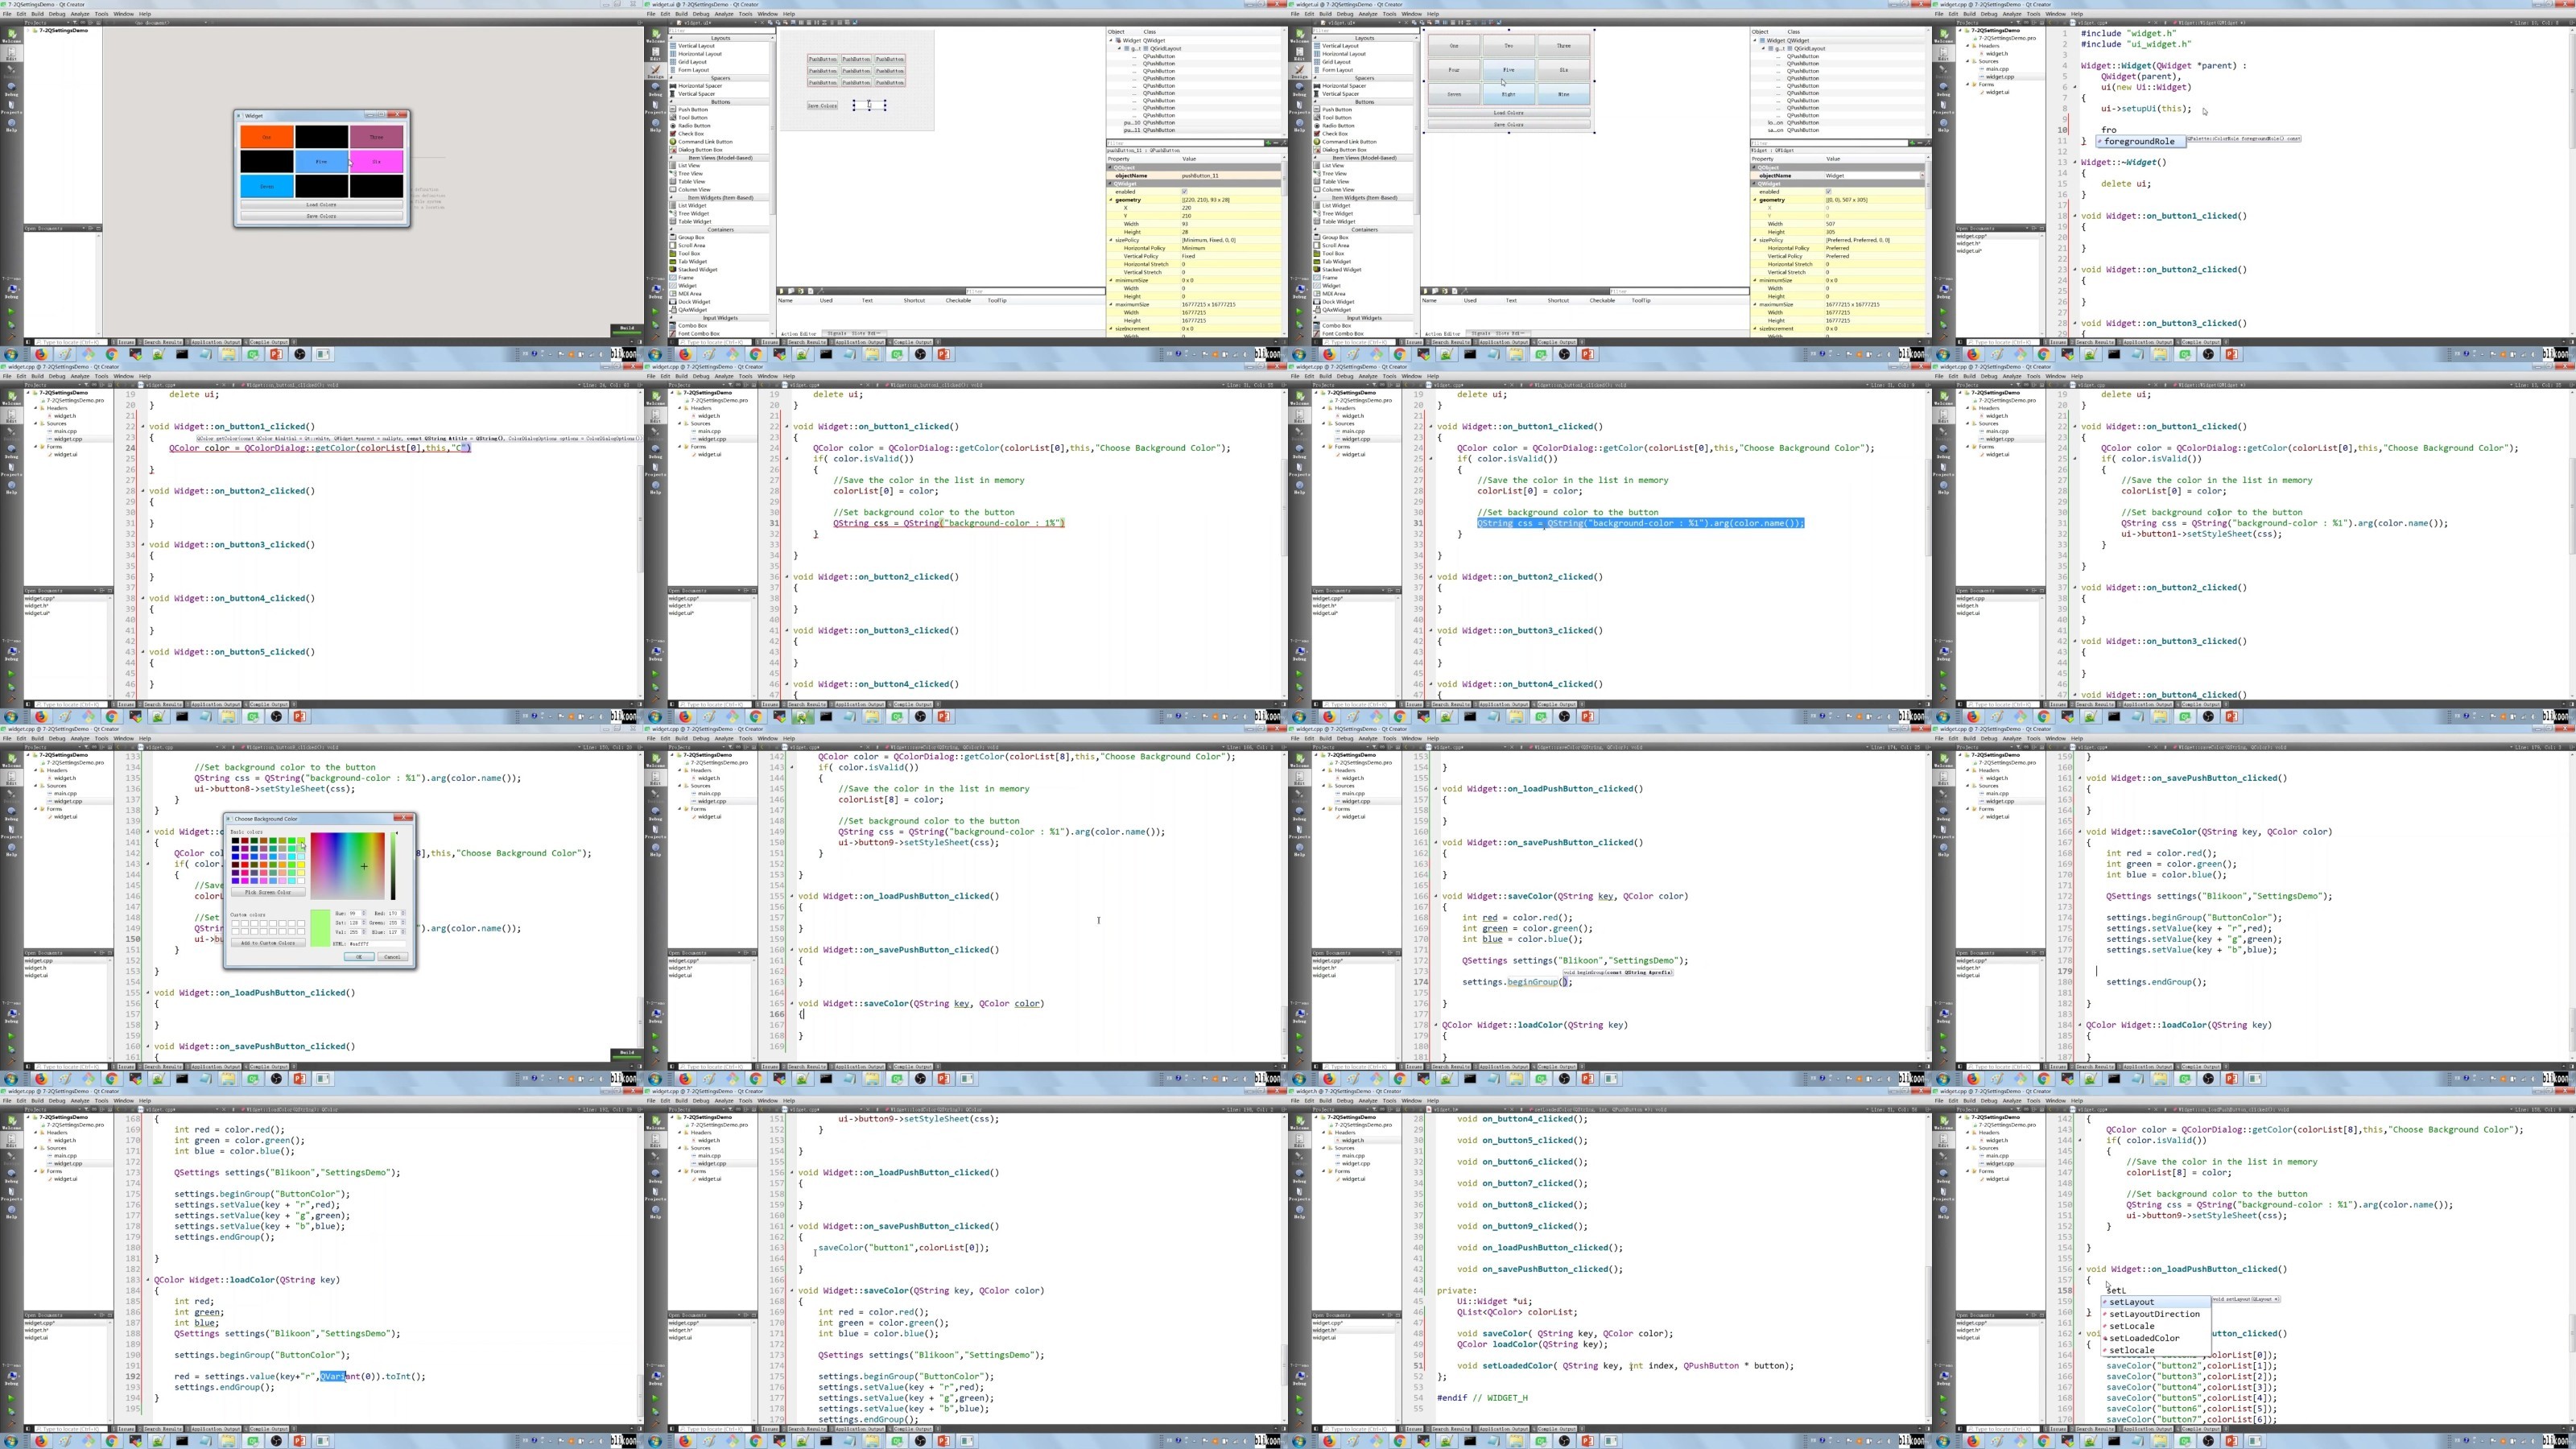Collapse sizePolicy in Widget-object property editor
The height and width of the screenshot is (1449, 2576).
pos(1754,240)
